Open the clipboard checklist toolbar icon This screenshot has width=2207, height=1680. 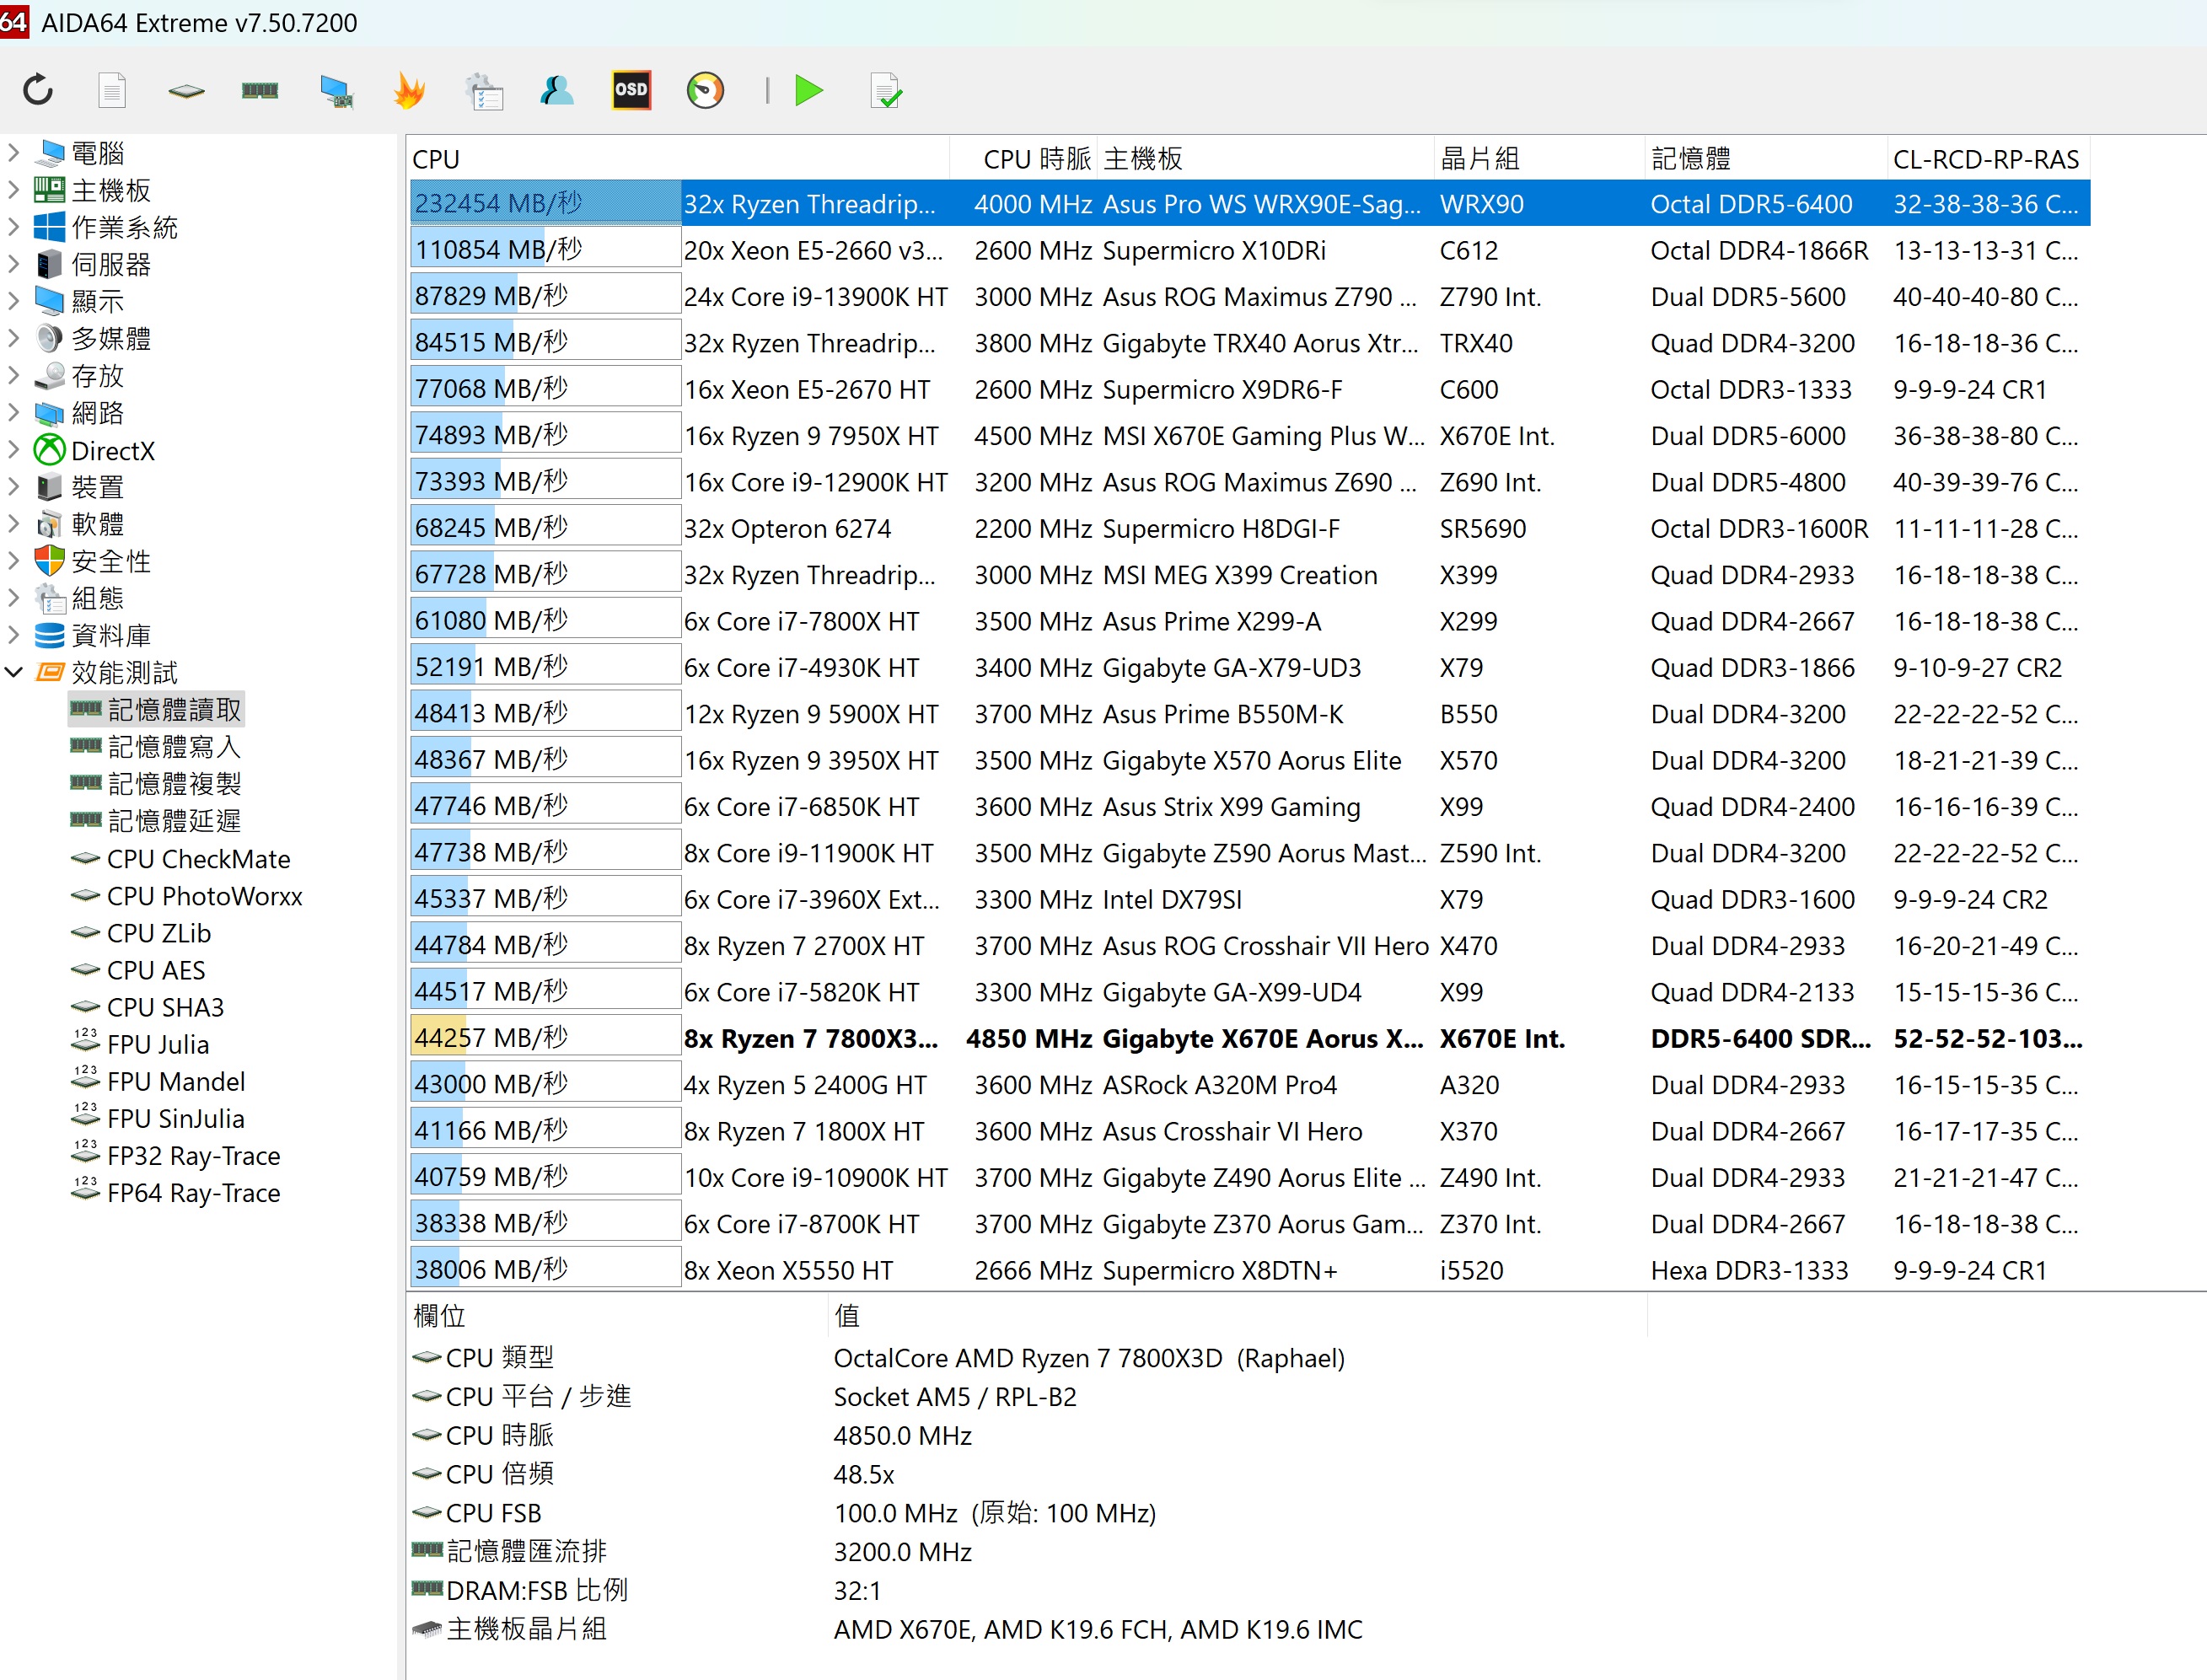coord(484,91)
